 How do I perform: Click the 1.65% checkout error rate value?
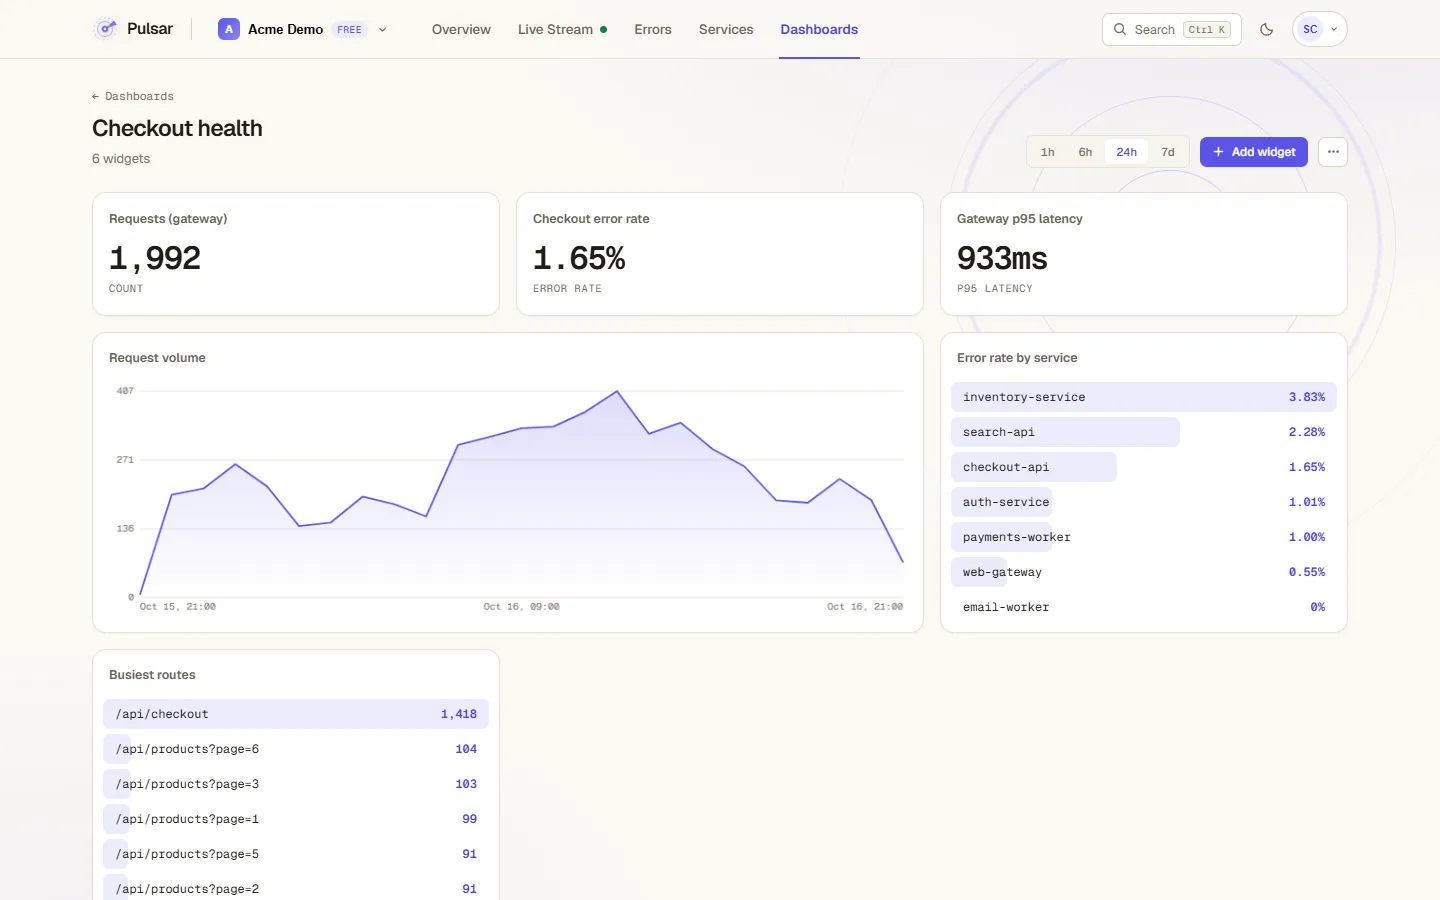tap(579, 258)
